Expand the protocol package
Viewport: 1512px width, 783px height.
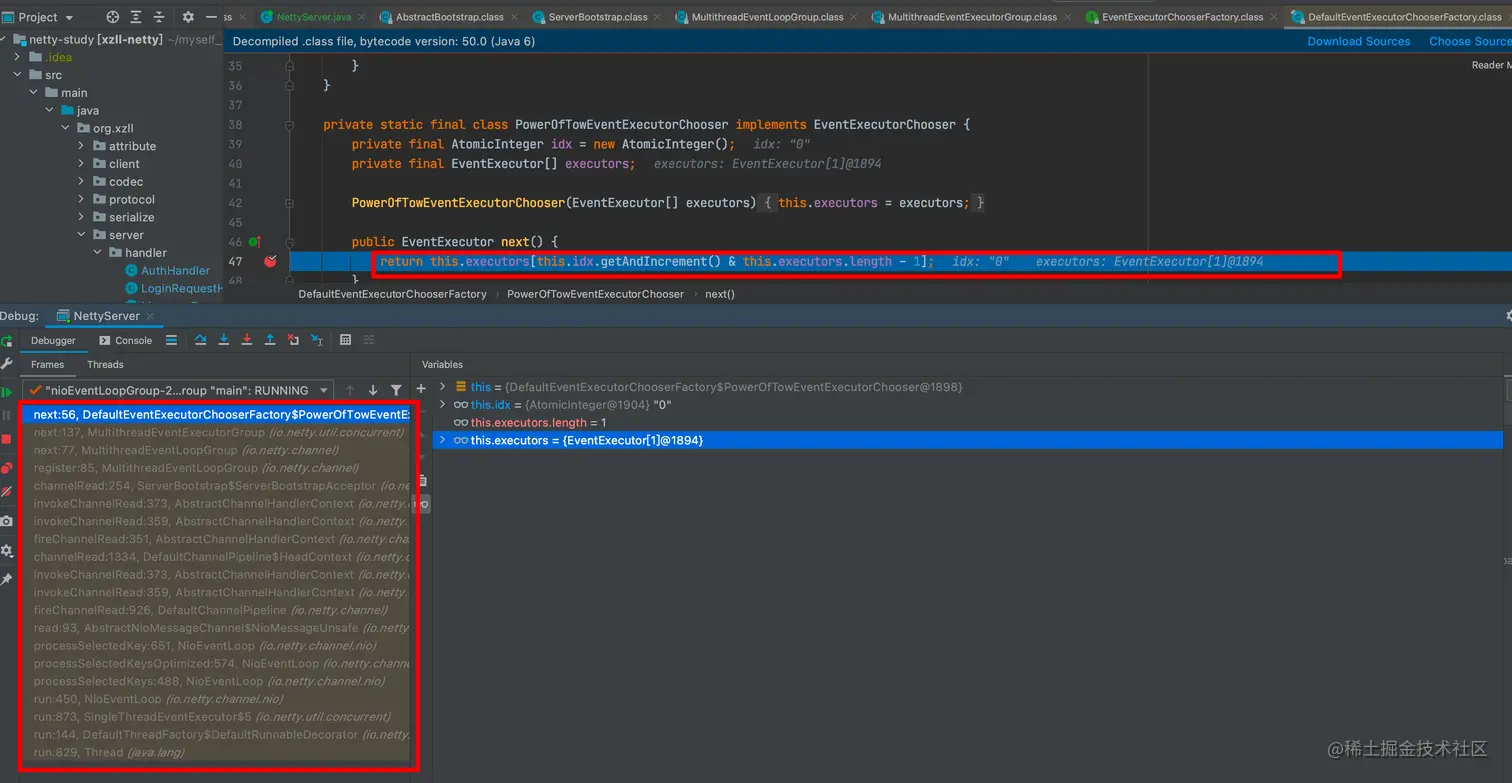(82, 200)
